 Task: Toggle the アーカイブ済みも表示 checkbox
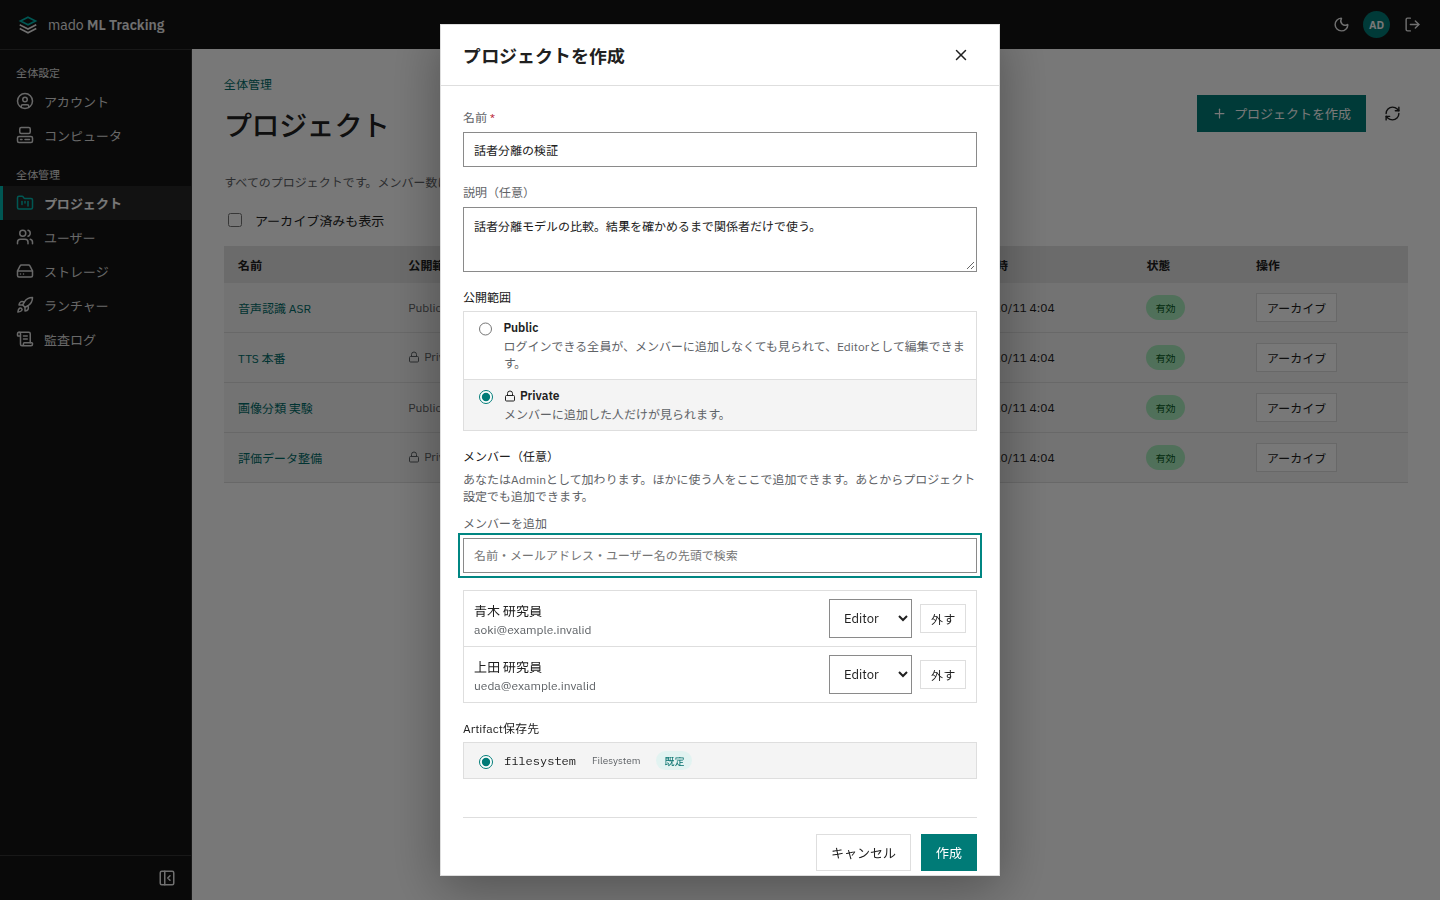coord(235,220)
